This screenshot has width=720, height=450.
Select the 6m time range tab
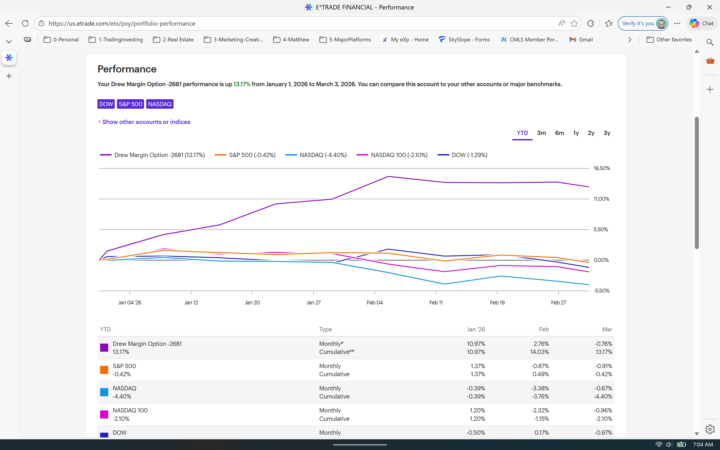559,133
